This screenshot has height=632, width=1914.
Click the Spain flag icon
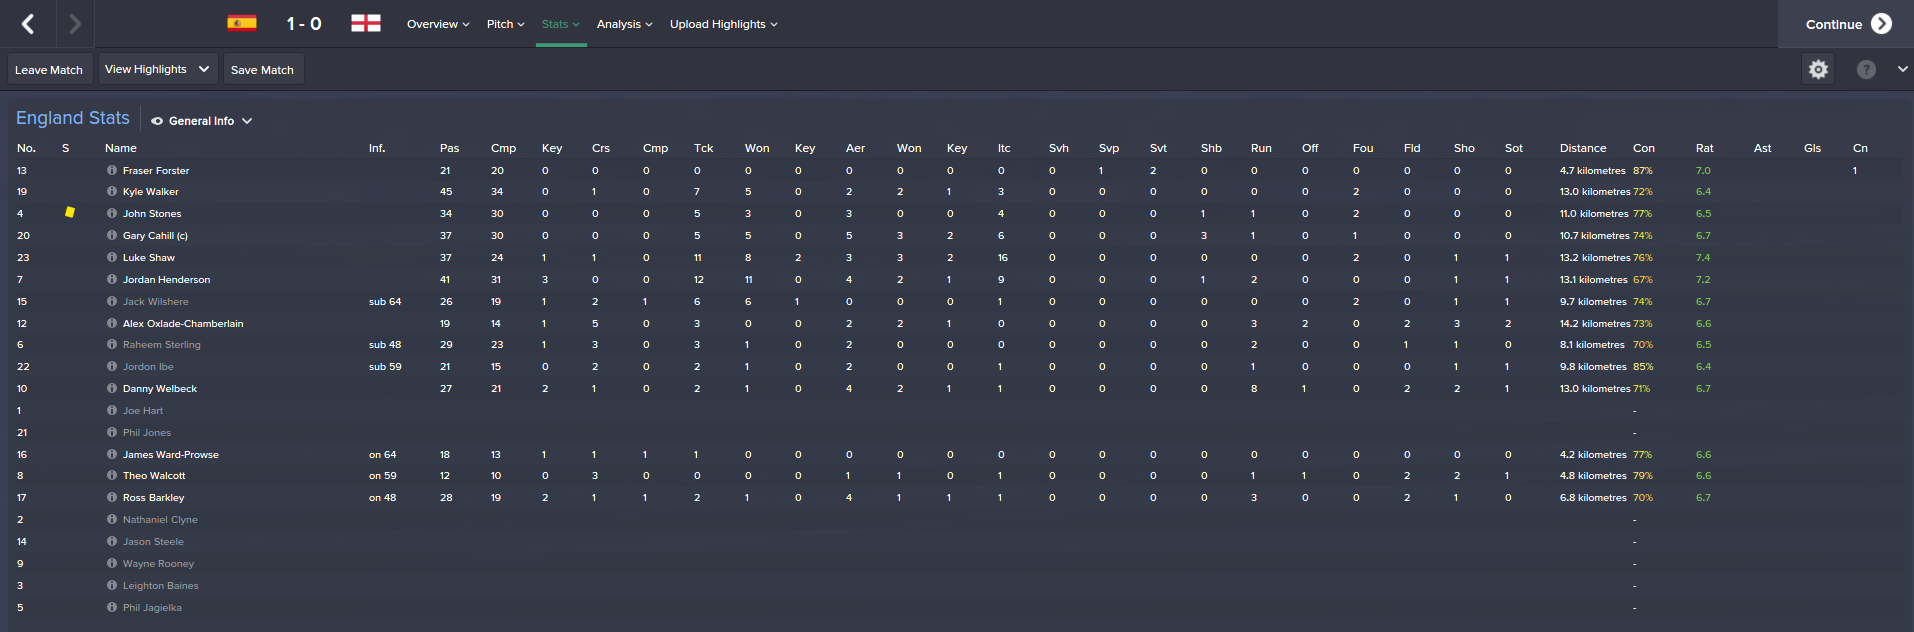coord(242,23)
